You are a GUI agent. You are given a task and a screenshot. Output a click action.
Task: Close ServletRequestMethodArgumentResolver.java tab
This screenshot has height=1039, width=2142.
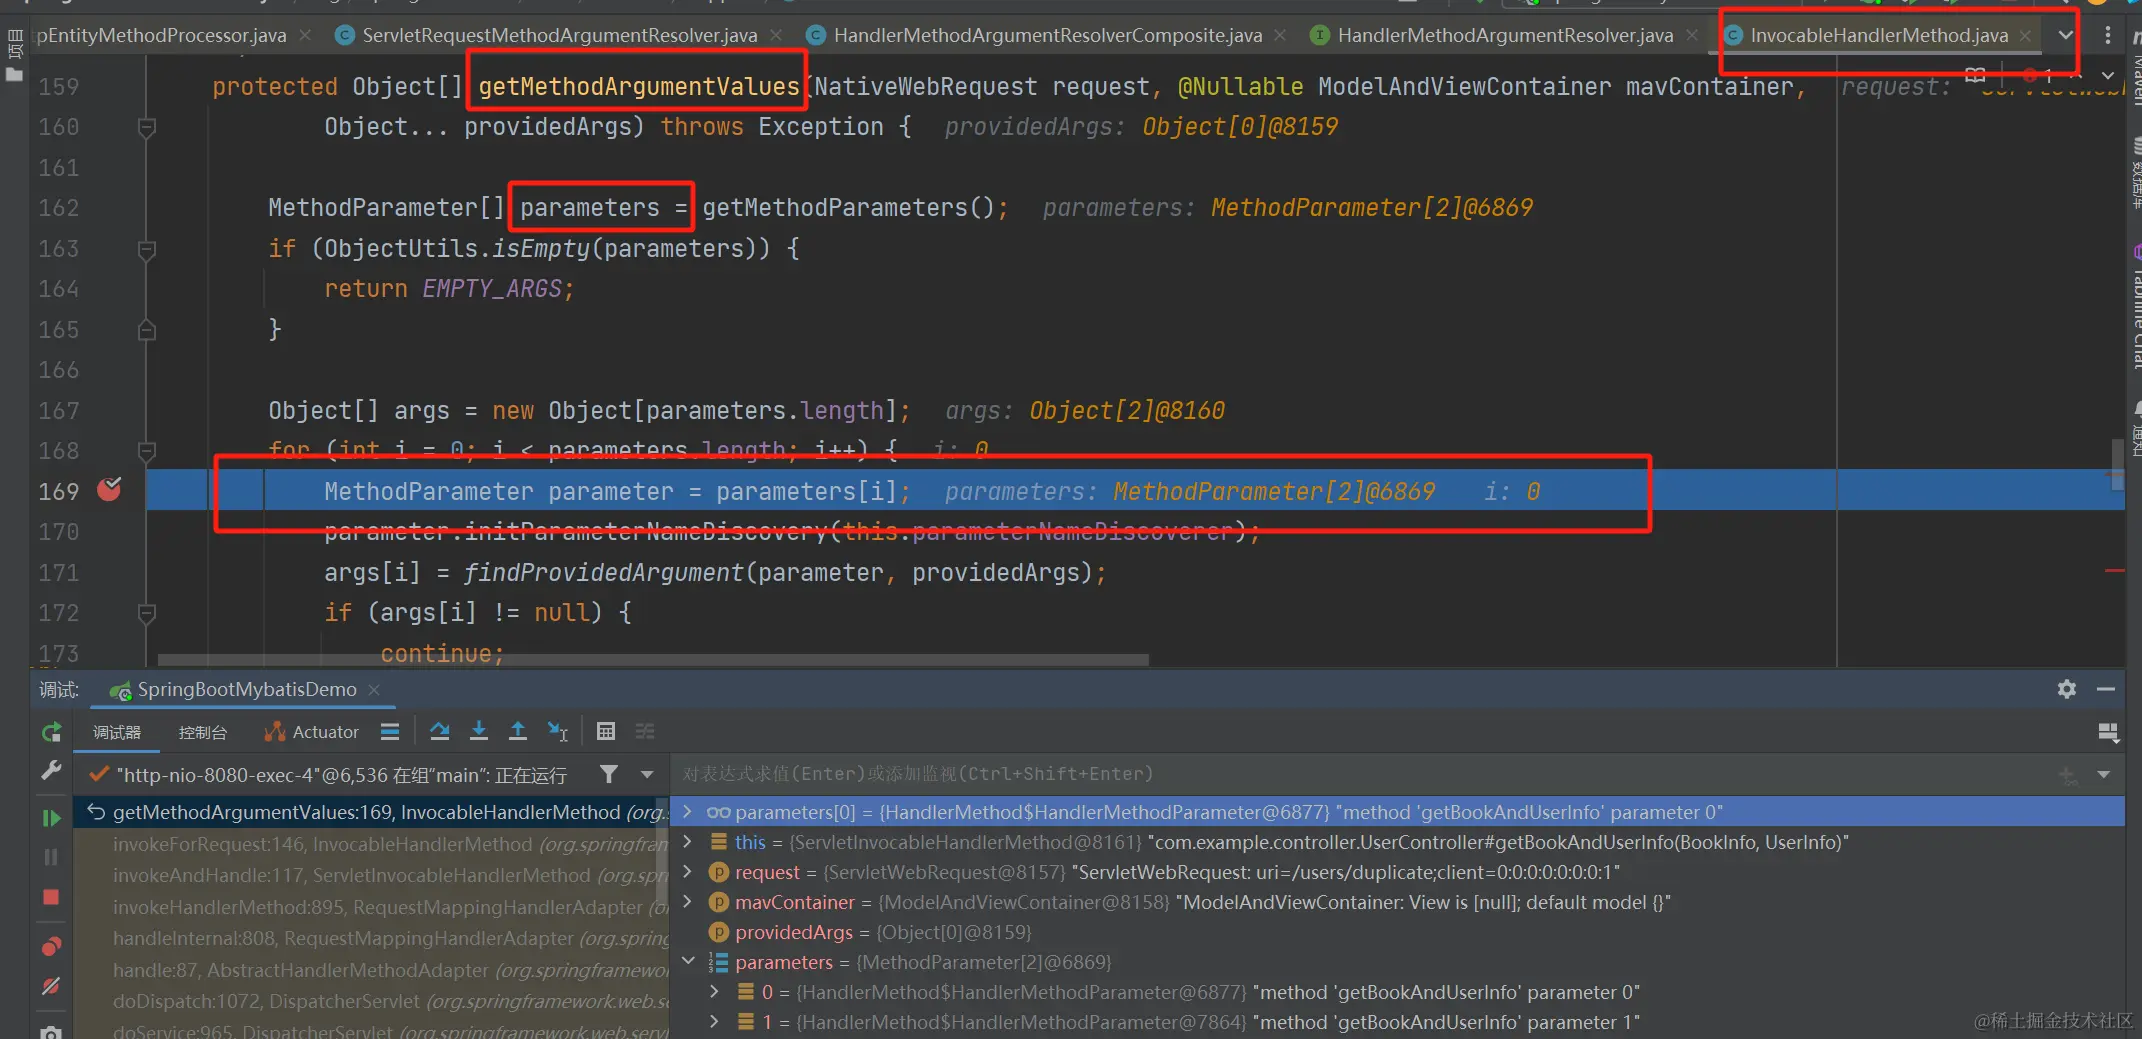(776, 35)
